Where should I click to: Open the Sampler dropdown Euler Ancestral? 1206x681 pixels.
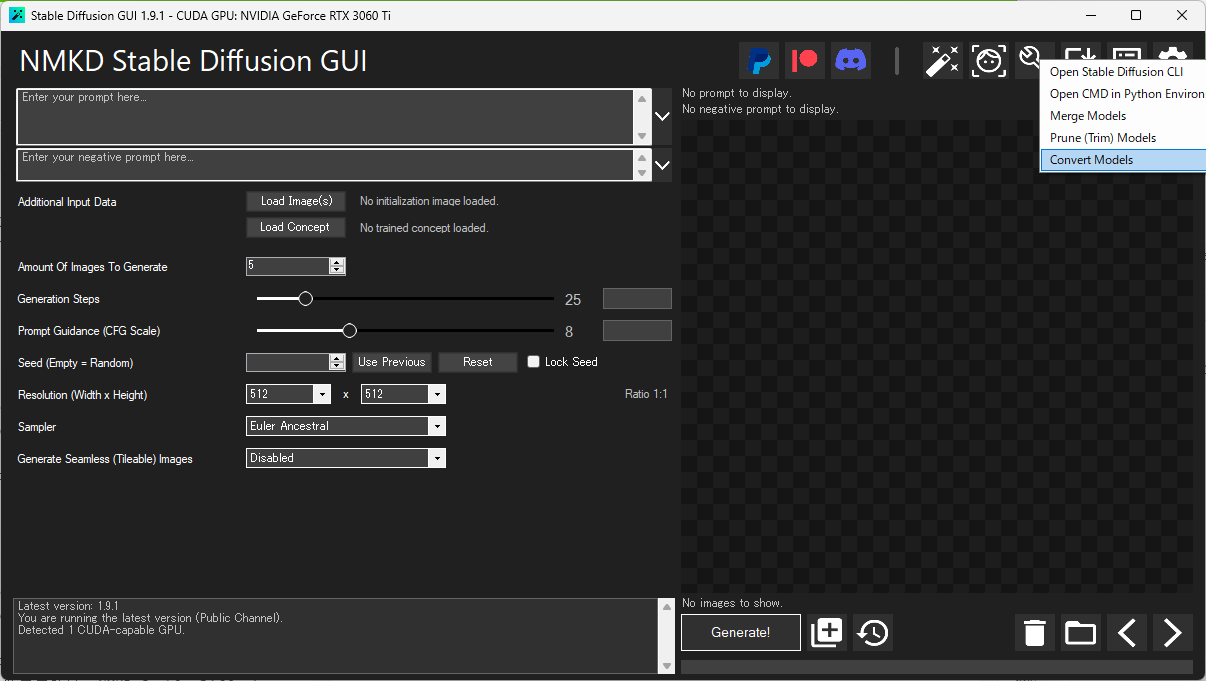pyautogui.click(x=346, y=426)
